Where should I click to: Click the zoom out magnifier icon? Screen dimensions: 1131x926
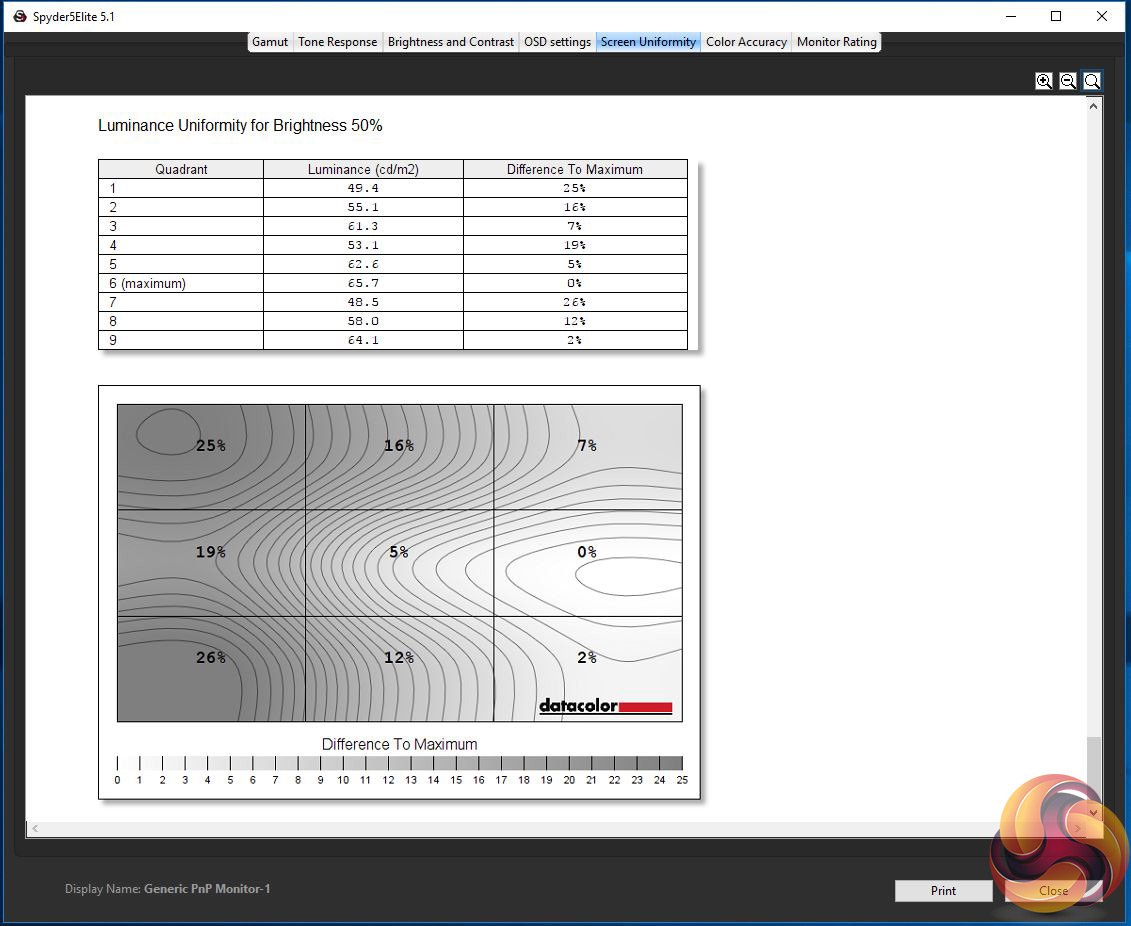click(x=1068, y=81)
